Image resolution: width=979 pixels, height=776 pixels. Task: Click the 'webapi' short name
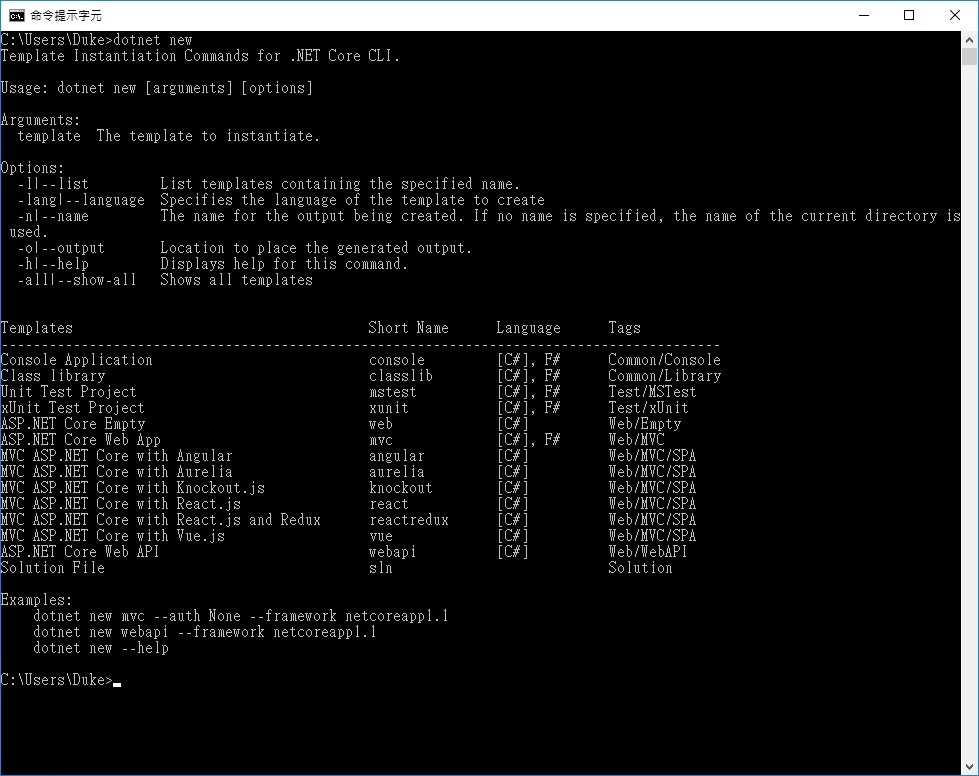[x=392, y=552]
